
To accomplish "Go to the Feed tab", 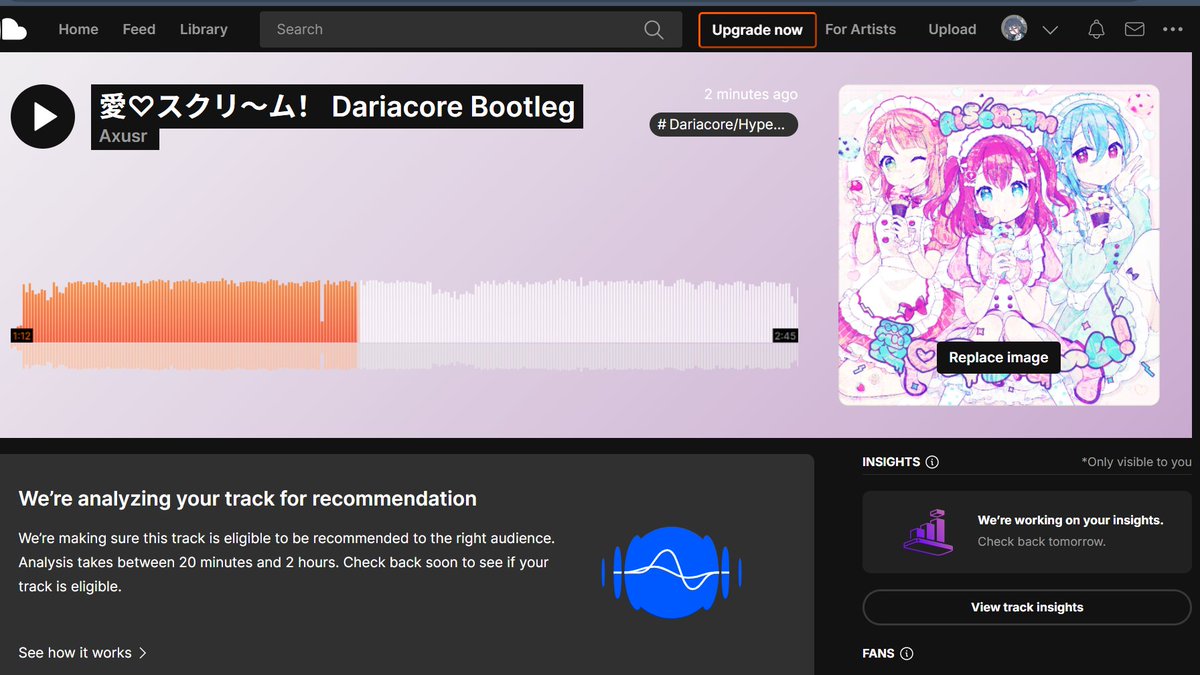I will 139,30.
